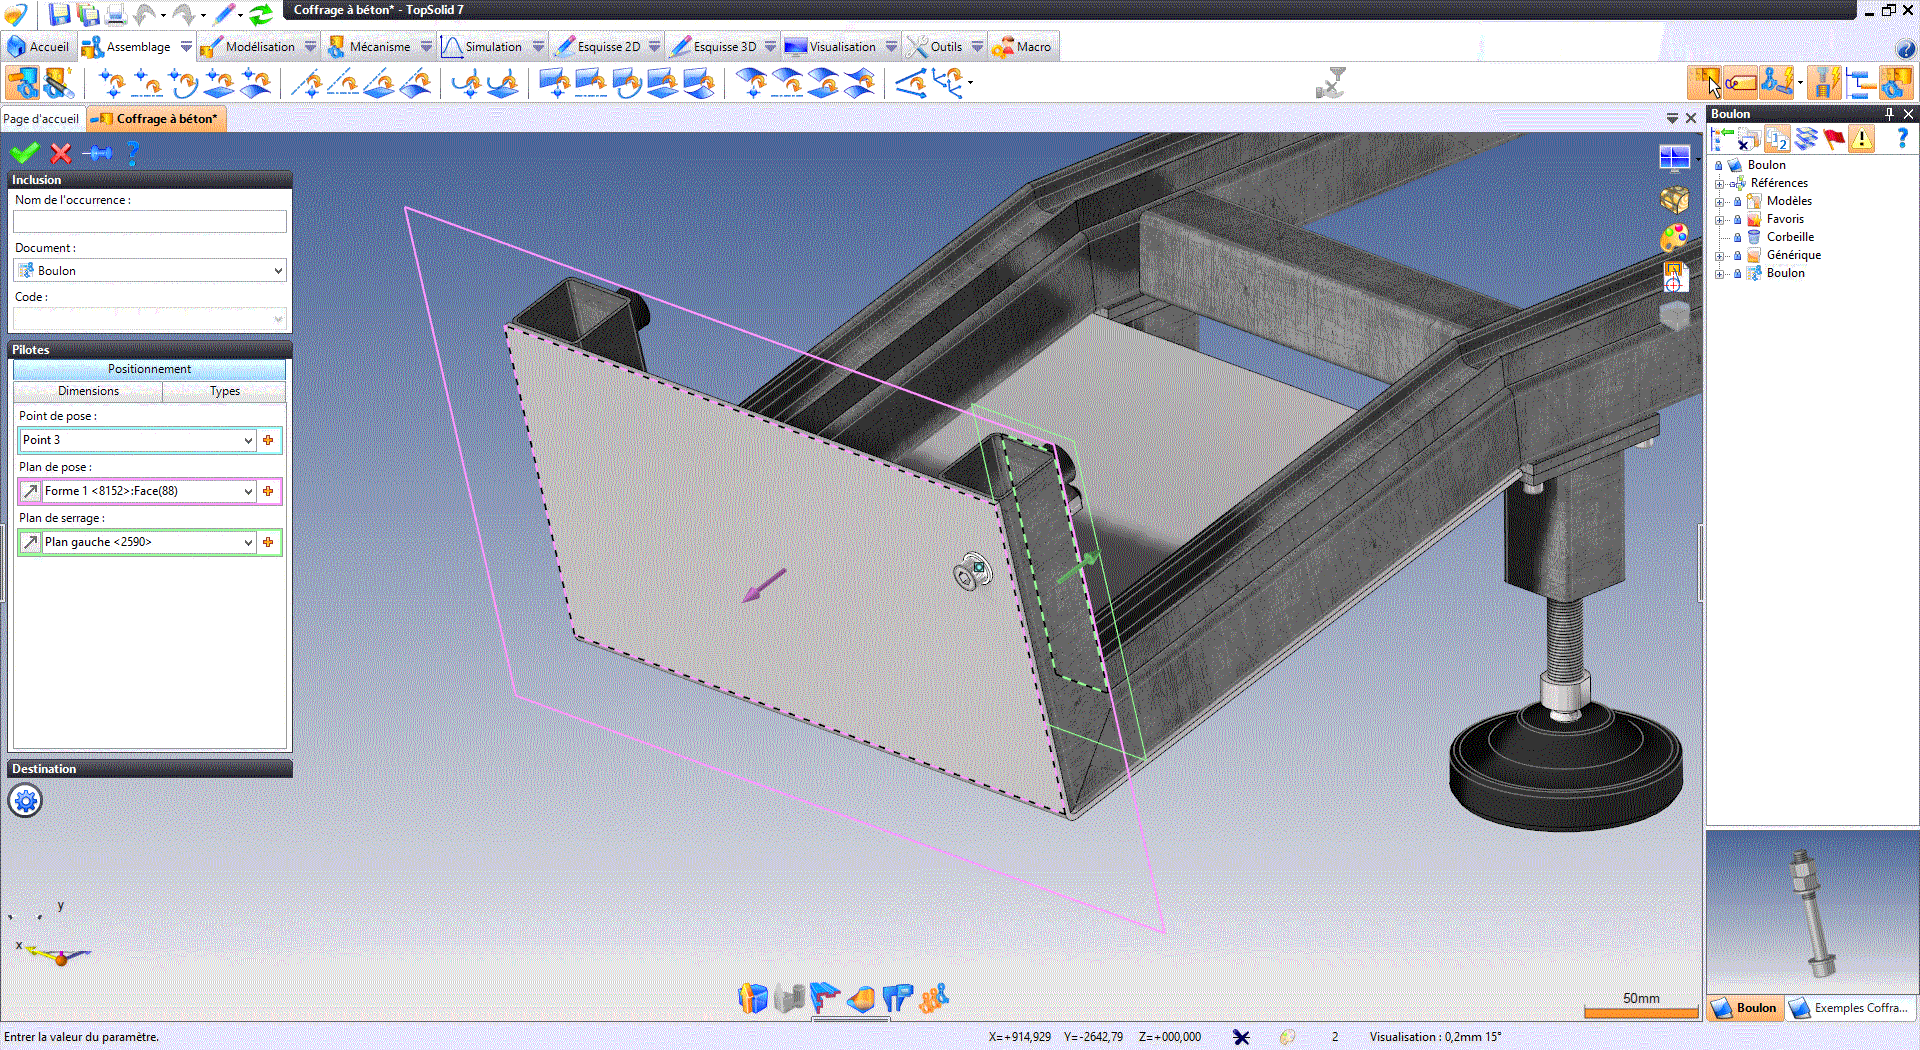Click the layers stack icon in Boulon panel
This screenshot has height=1050, width=1920.
coord(1806,139)
